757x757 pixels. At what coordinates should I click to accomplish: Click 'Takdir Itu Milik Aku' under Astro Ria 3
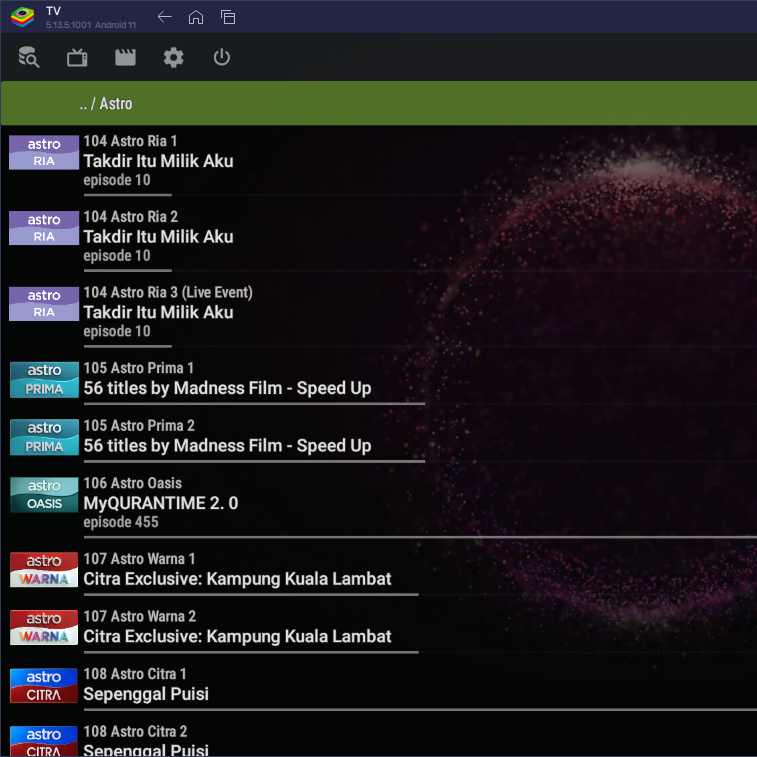(x=158, y=312)
